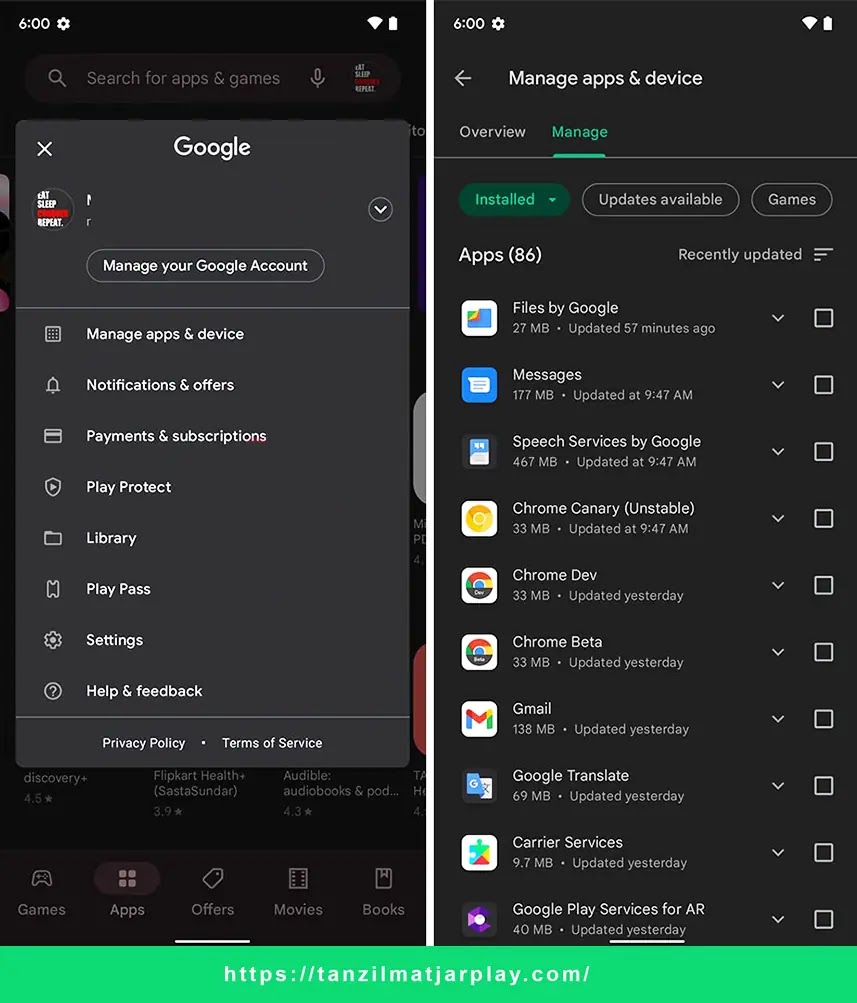Open the Installed filter dropdown
The height and width of the screenshot is (1003, 857).
(514, 199)
